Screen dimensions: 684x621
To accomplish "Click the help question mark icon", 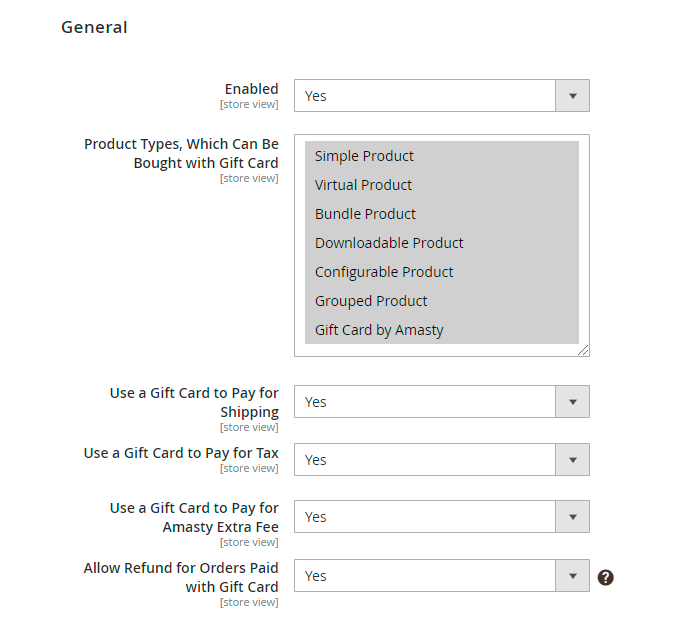I will point(605,577).
